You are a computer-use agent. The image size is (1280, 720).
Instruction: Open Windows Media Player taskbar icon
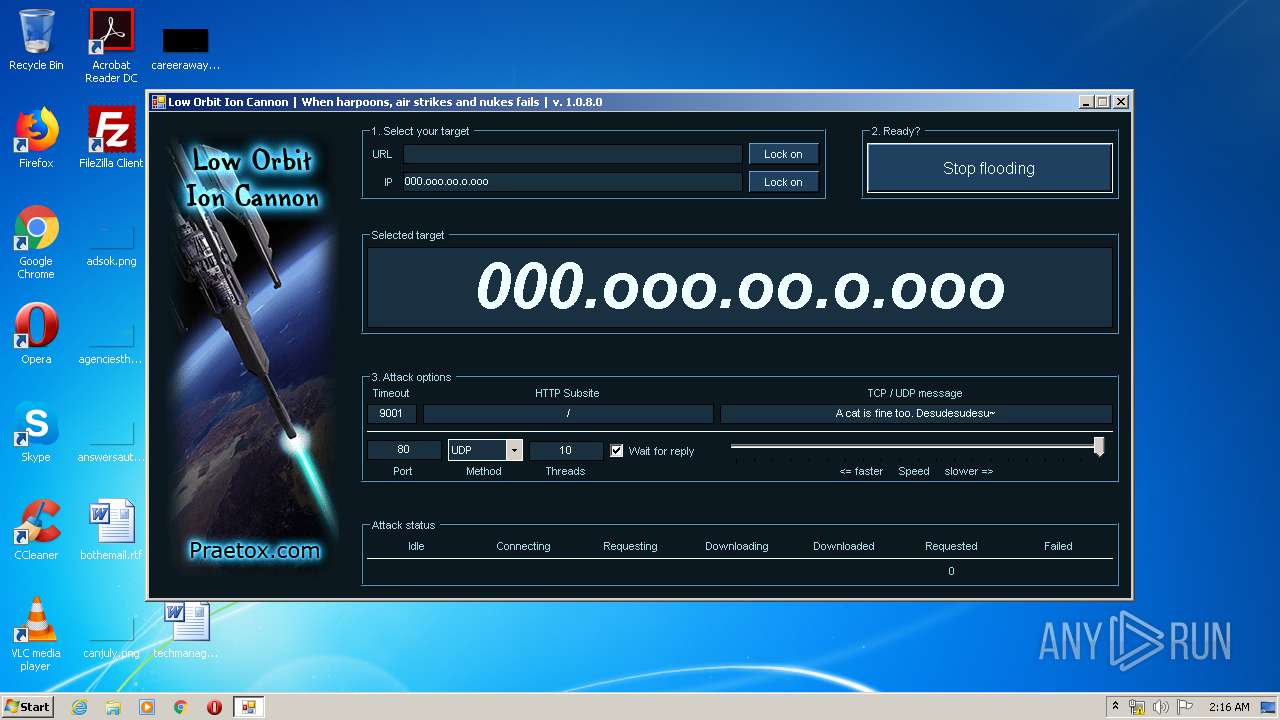pos(147,707)
